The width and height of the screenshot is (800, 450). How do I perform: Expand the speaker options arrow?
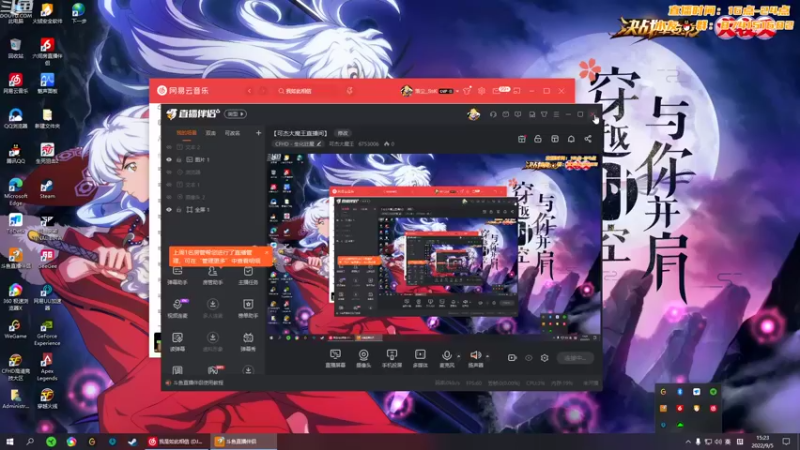coord(488,357)
